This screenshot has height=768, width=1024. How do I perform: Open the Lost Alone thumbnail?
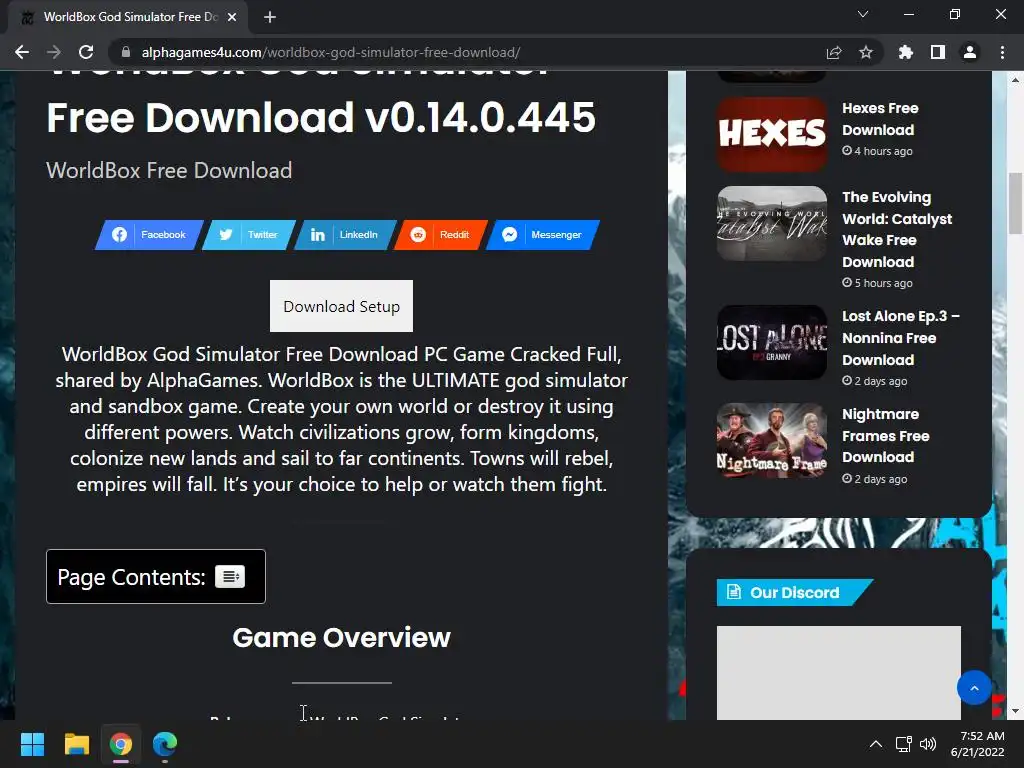[x=772, y=342]
